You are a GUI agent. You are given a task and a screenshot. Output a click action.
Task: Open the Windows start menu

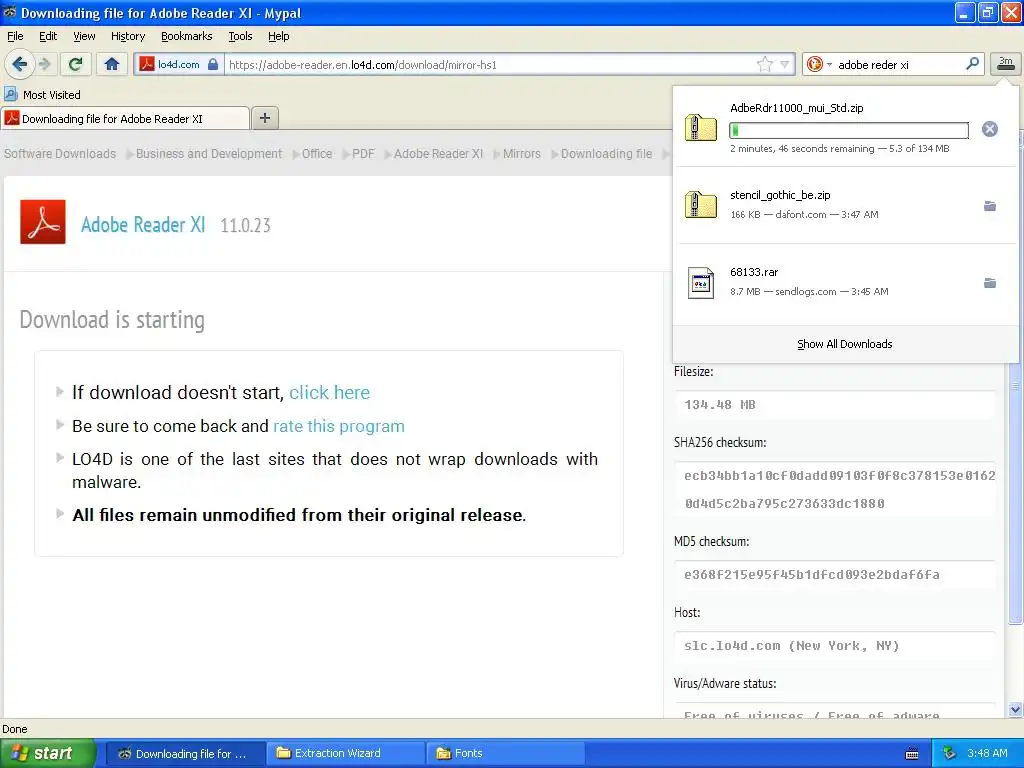pos(47,753)
